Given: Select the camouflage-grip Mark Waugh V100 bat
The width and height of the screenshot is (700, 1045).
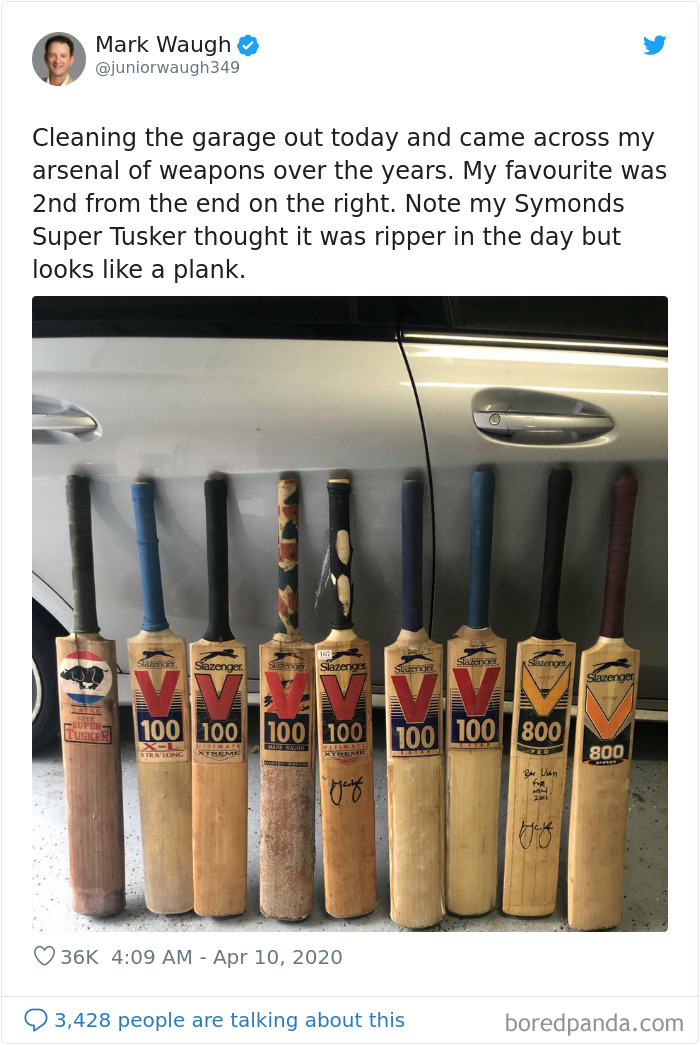Looking at the screenshot, I should (x=287, y=698).
